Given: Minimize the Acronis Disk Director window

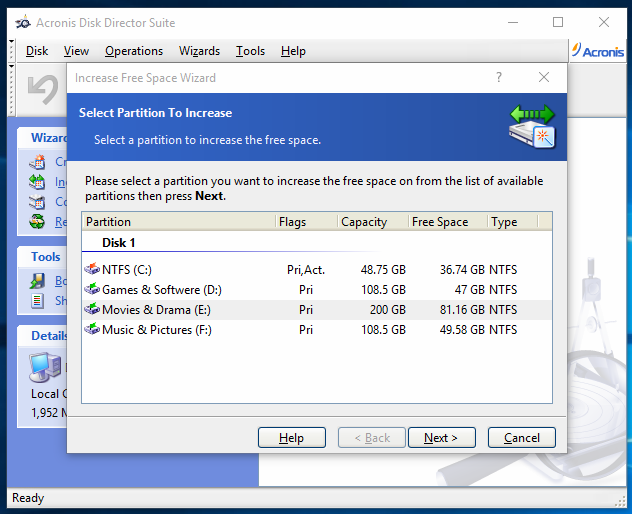Looking at the screenshot, I should point(513,22).
